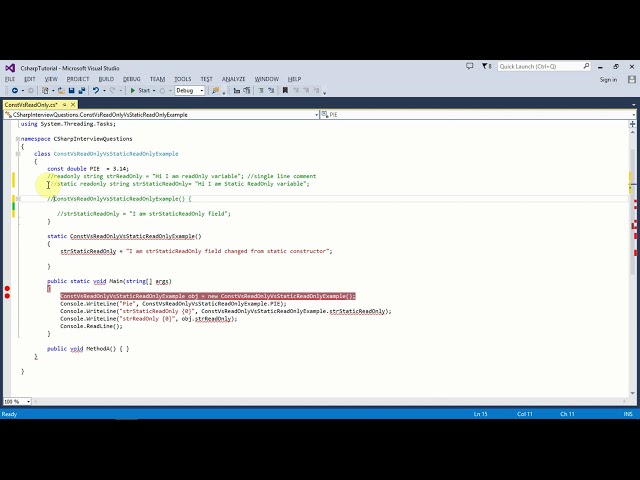640x480 pixels.
Task: Open the Navigate Backward history dropdown arrow
Action: [22, 91]
